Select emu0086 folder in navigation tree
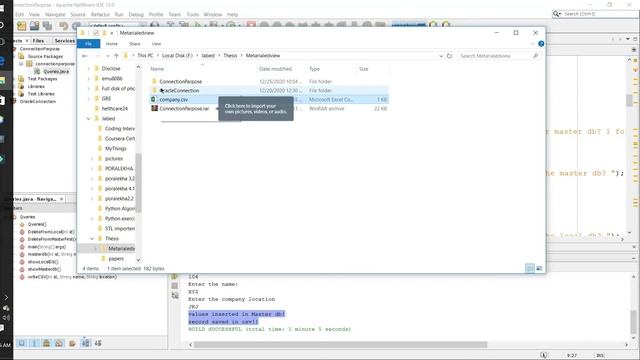The width and height of the screenshot is (640, 360). pyautogui.click(x=111, y=78)
